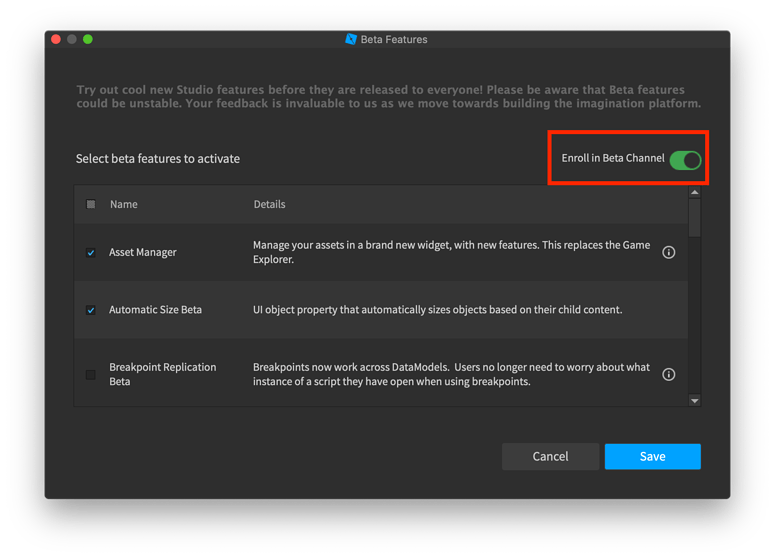
Task: Uncheck the Asset Manager checkbox
Action: [91, 253]
